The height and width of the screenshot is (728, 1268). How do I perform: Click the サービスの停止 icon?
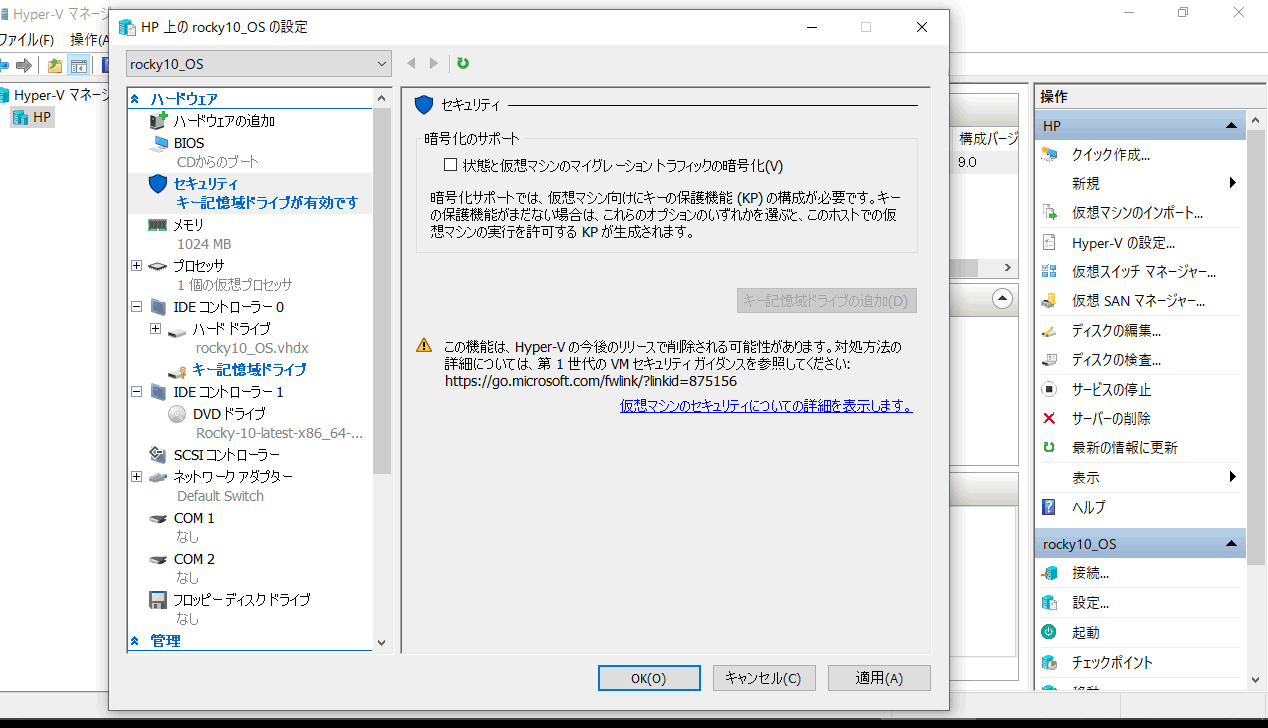[1049, 389]
